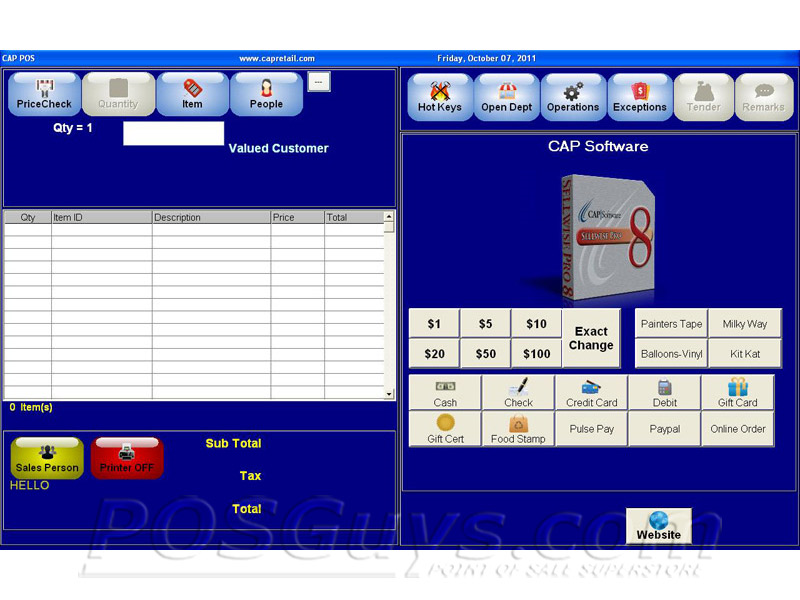800x600 pixels.
Task: Choose the Paypal tender type
Action: coord(665,429)
